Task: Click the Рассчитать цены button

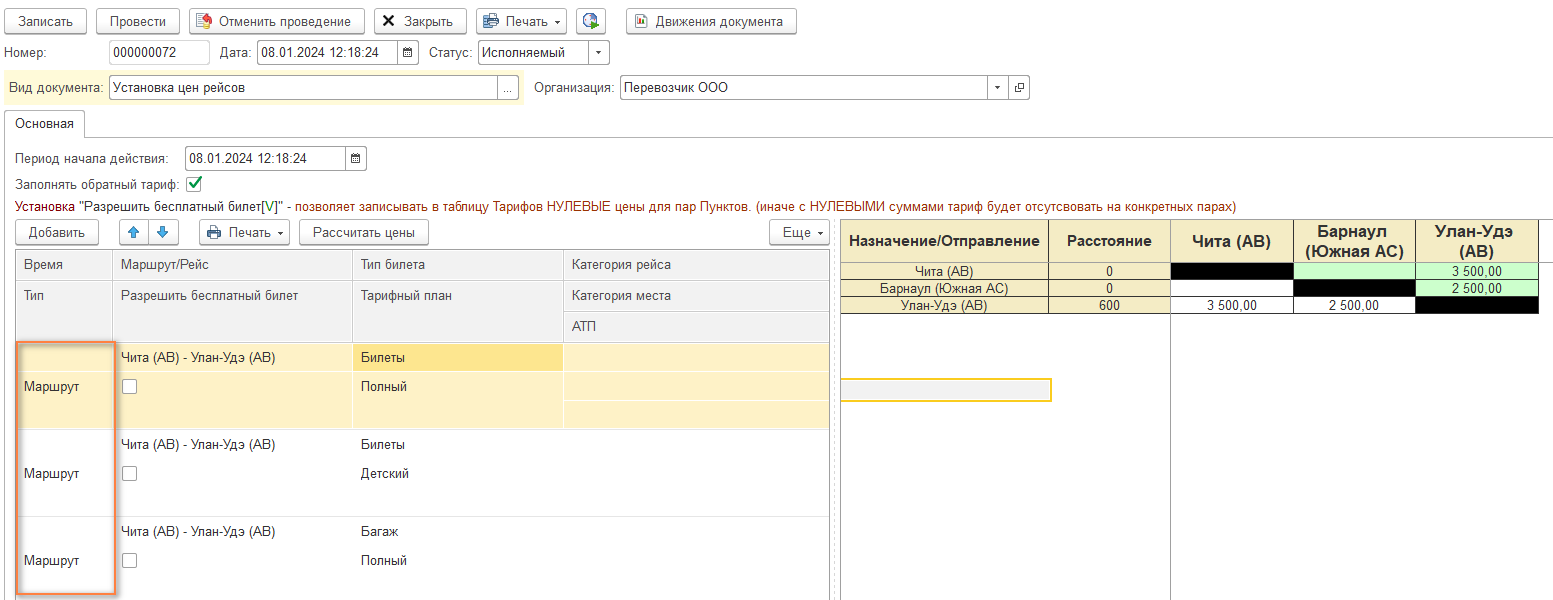Action: [x=364, y=233]
